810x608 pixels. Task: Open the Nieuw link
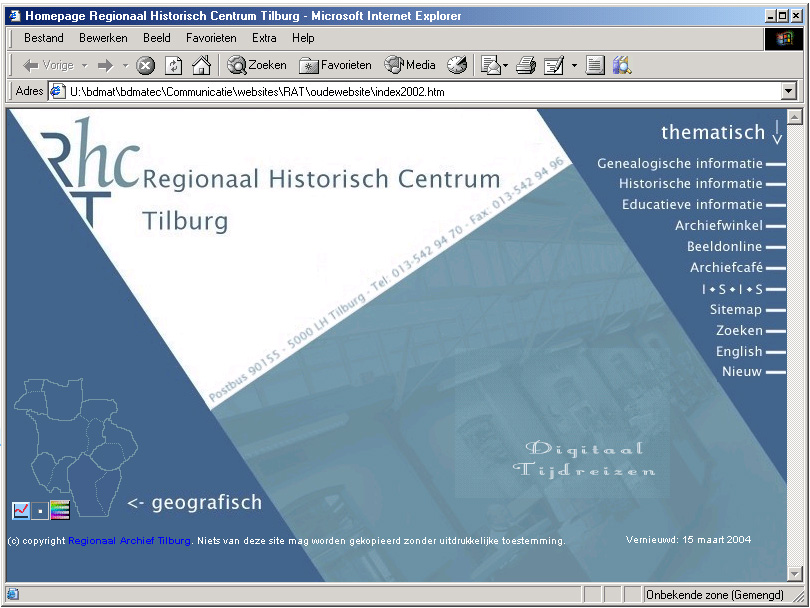coord(742,371)
